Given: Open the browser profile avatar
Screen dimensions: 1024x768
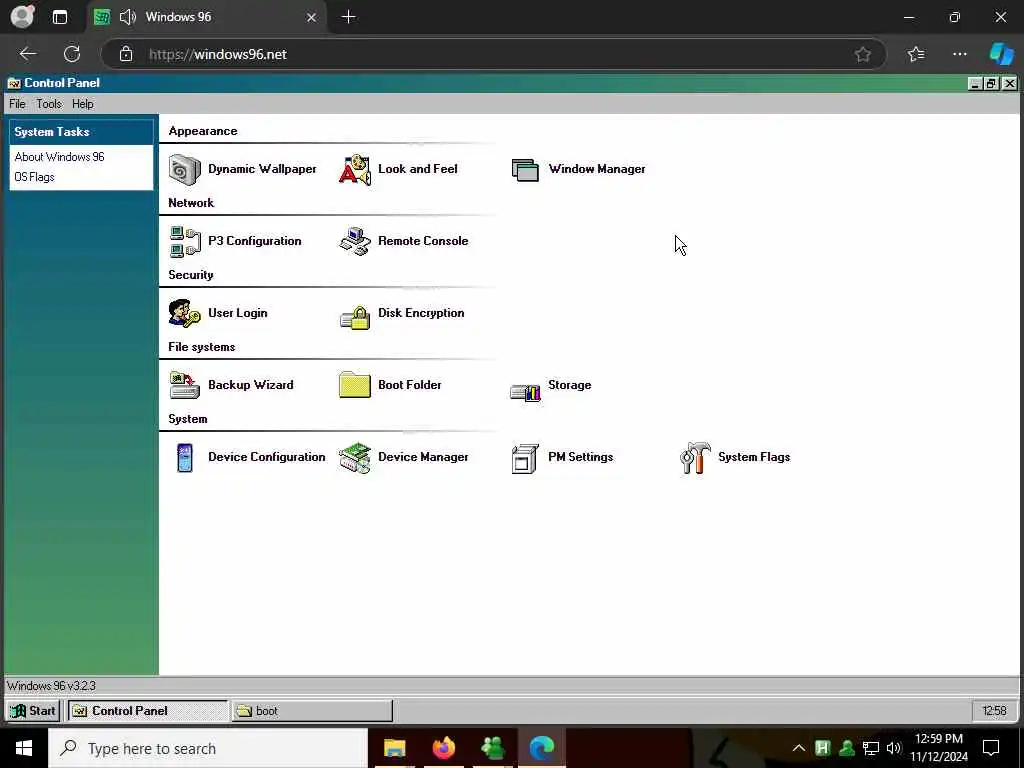Looking at the screenshot, I should (x=23, y=16).
